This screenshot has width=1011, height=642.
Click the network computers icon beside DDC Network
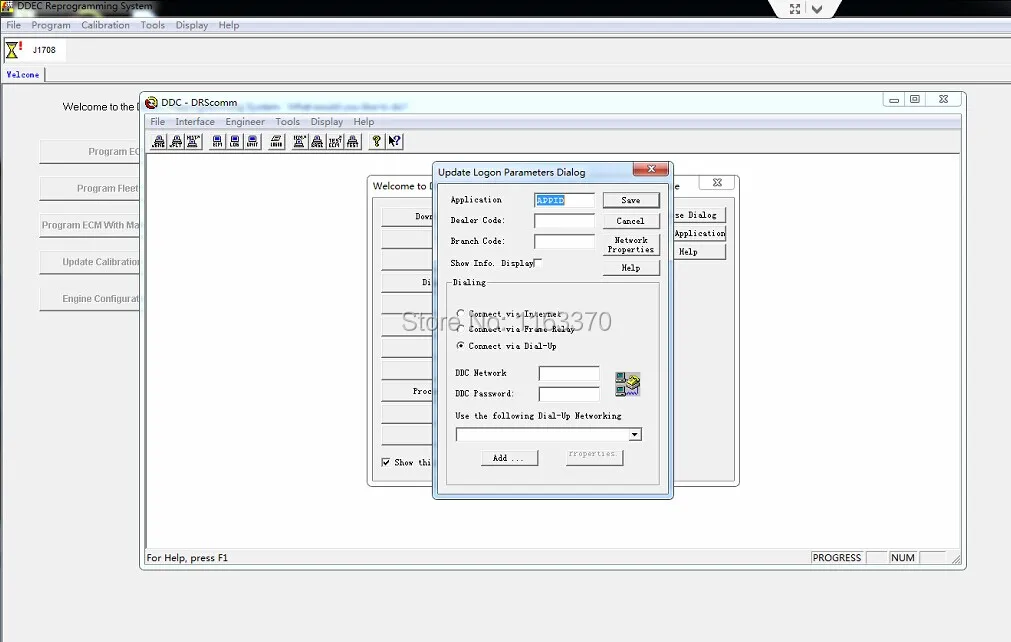point(627,384)
